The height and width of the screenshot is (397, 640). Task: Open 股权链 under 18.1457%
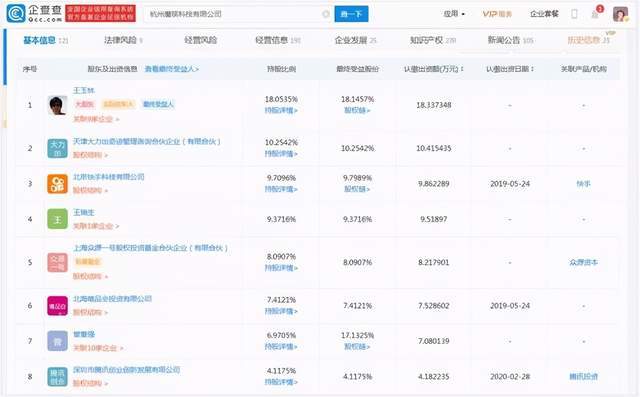click(357, 110)
